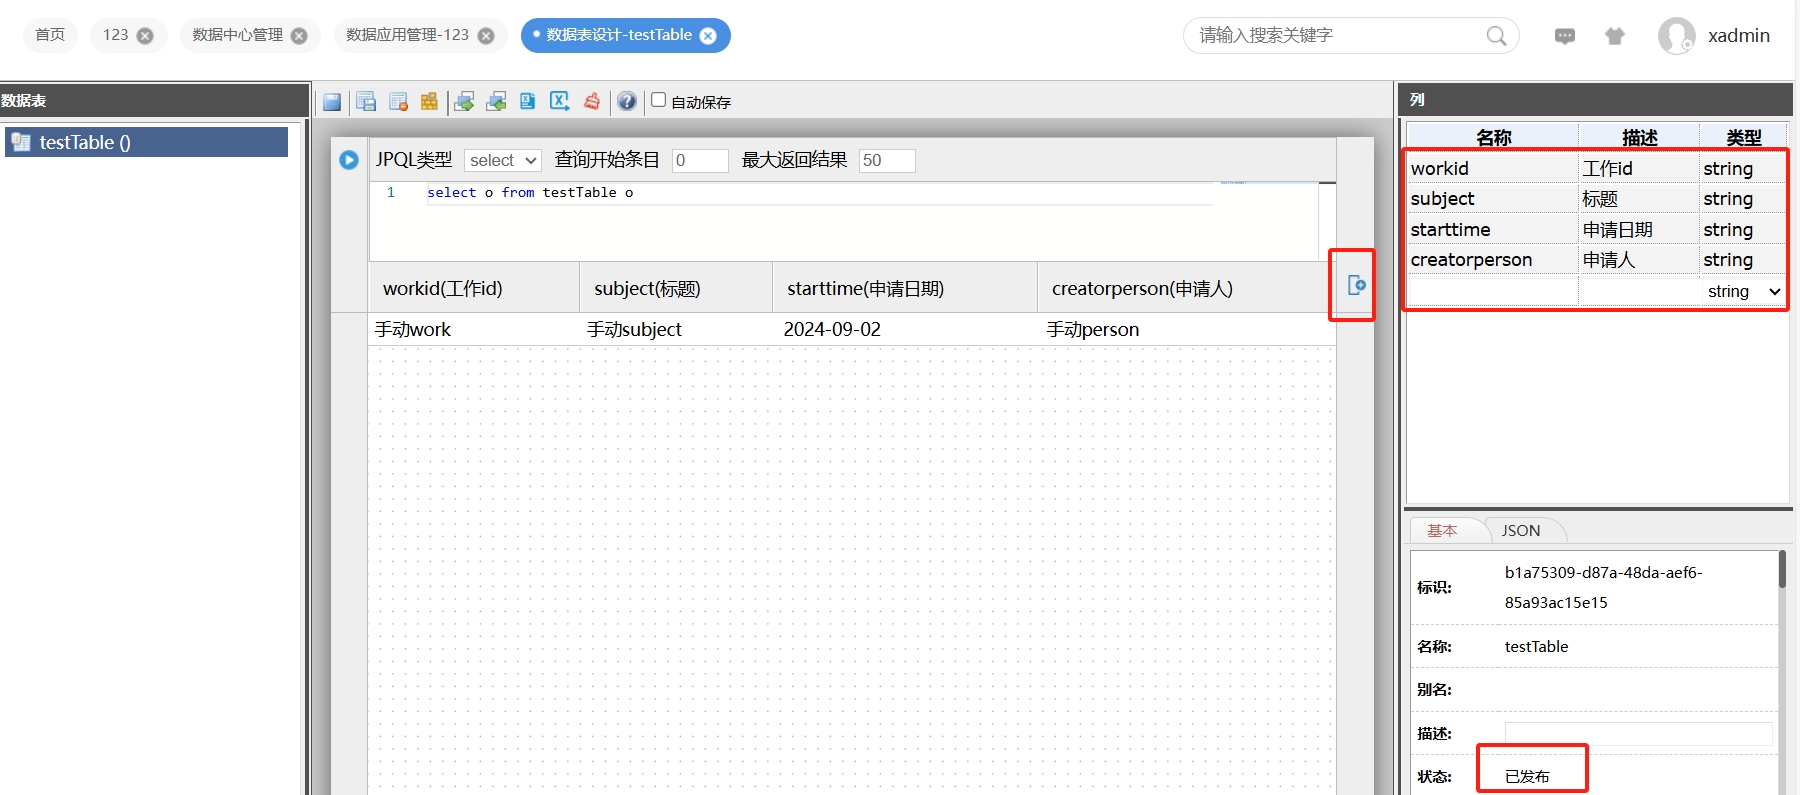
Task: Click the blue save icon in toolbar
Action: point(332,102)
